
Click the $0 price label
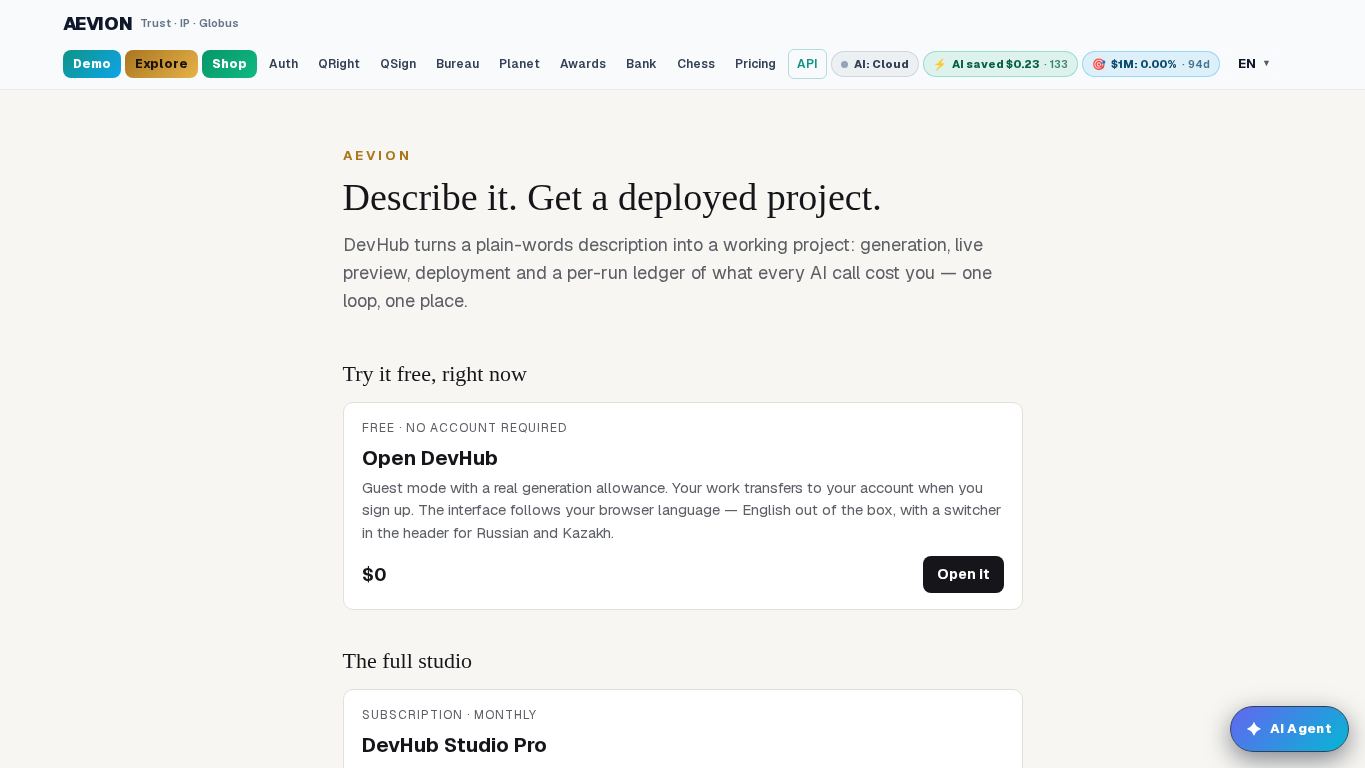pos(374,574)
